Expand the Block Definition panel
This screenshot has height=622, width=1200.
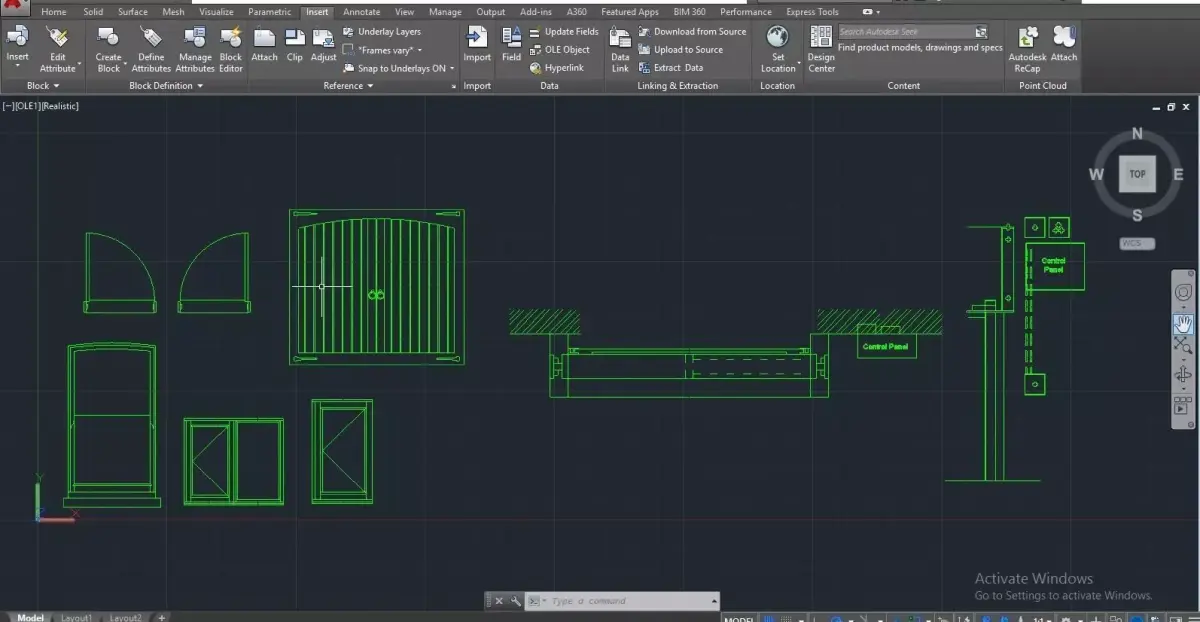tap(166, 86)
